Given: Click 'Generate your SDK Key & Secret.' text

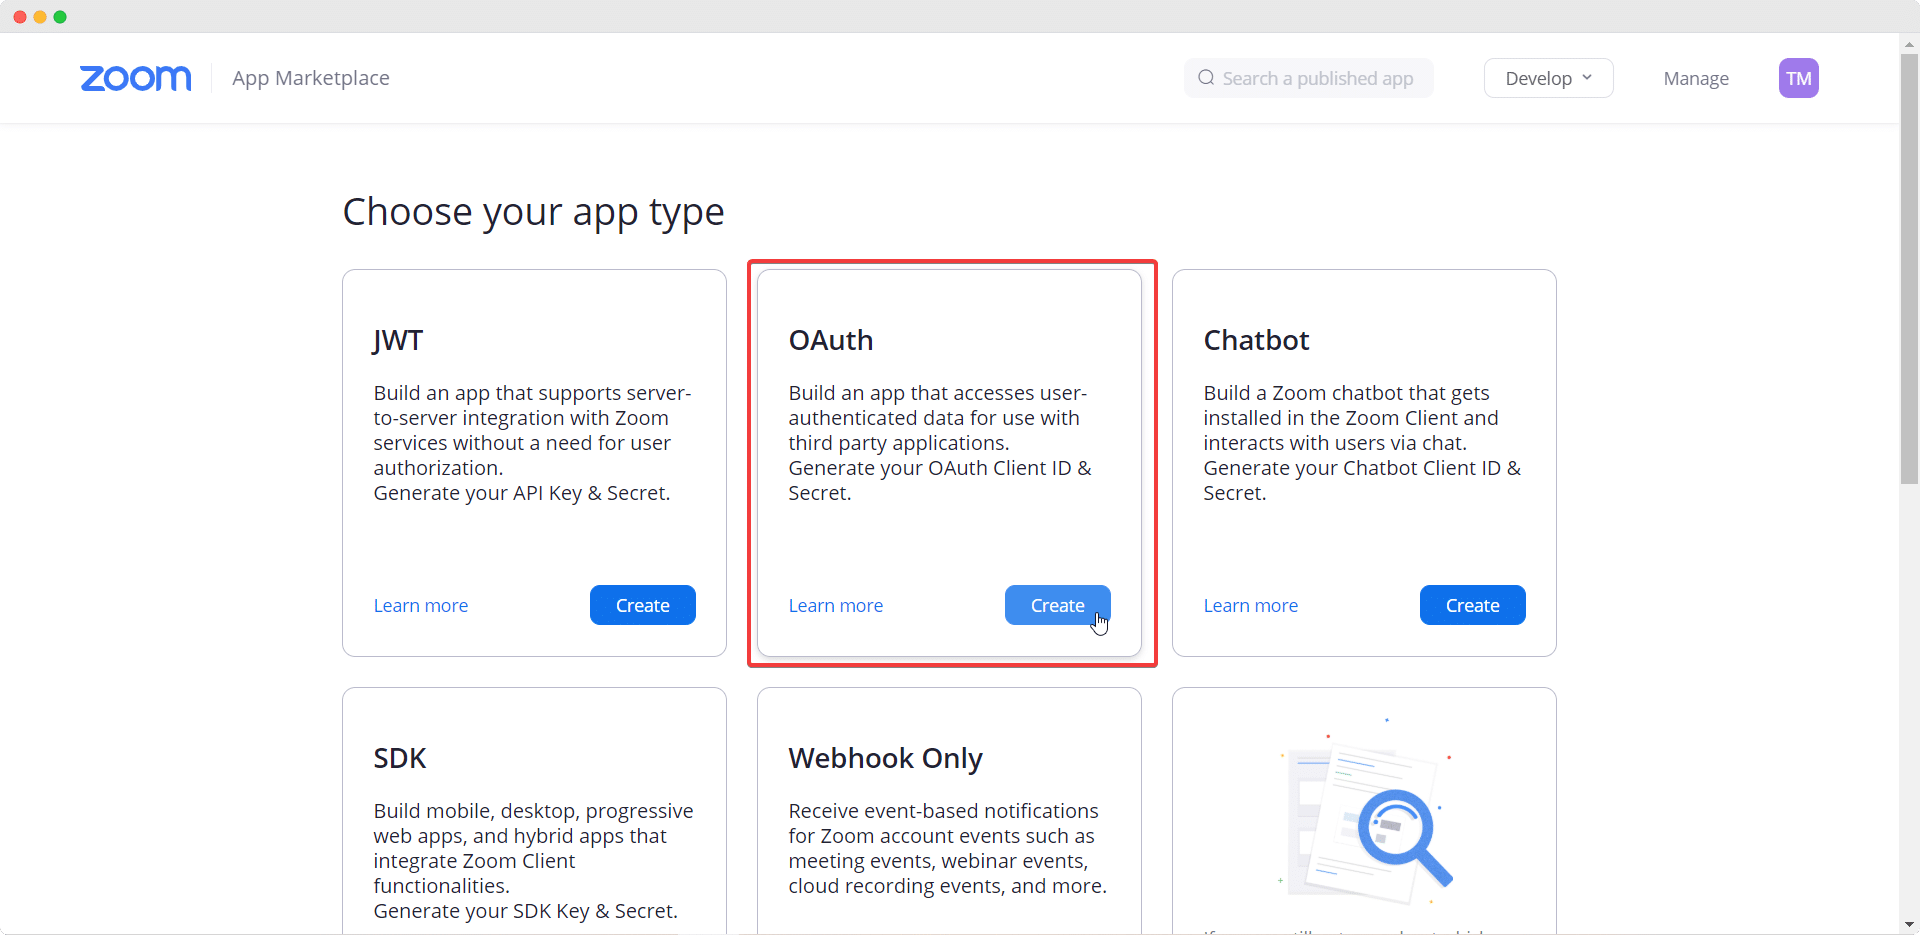Looking at the screenshot, I should tap(526, 911).
